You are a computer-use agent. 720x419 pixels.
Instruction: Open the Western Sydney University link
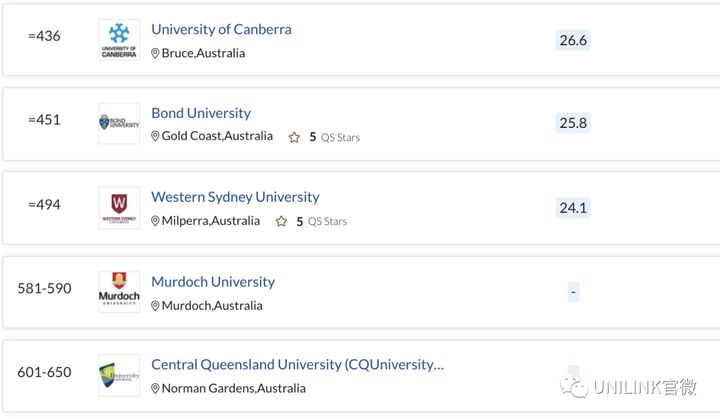[x=235, y=197]
